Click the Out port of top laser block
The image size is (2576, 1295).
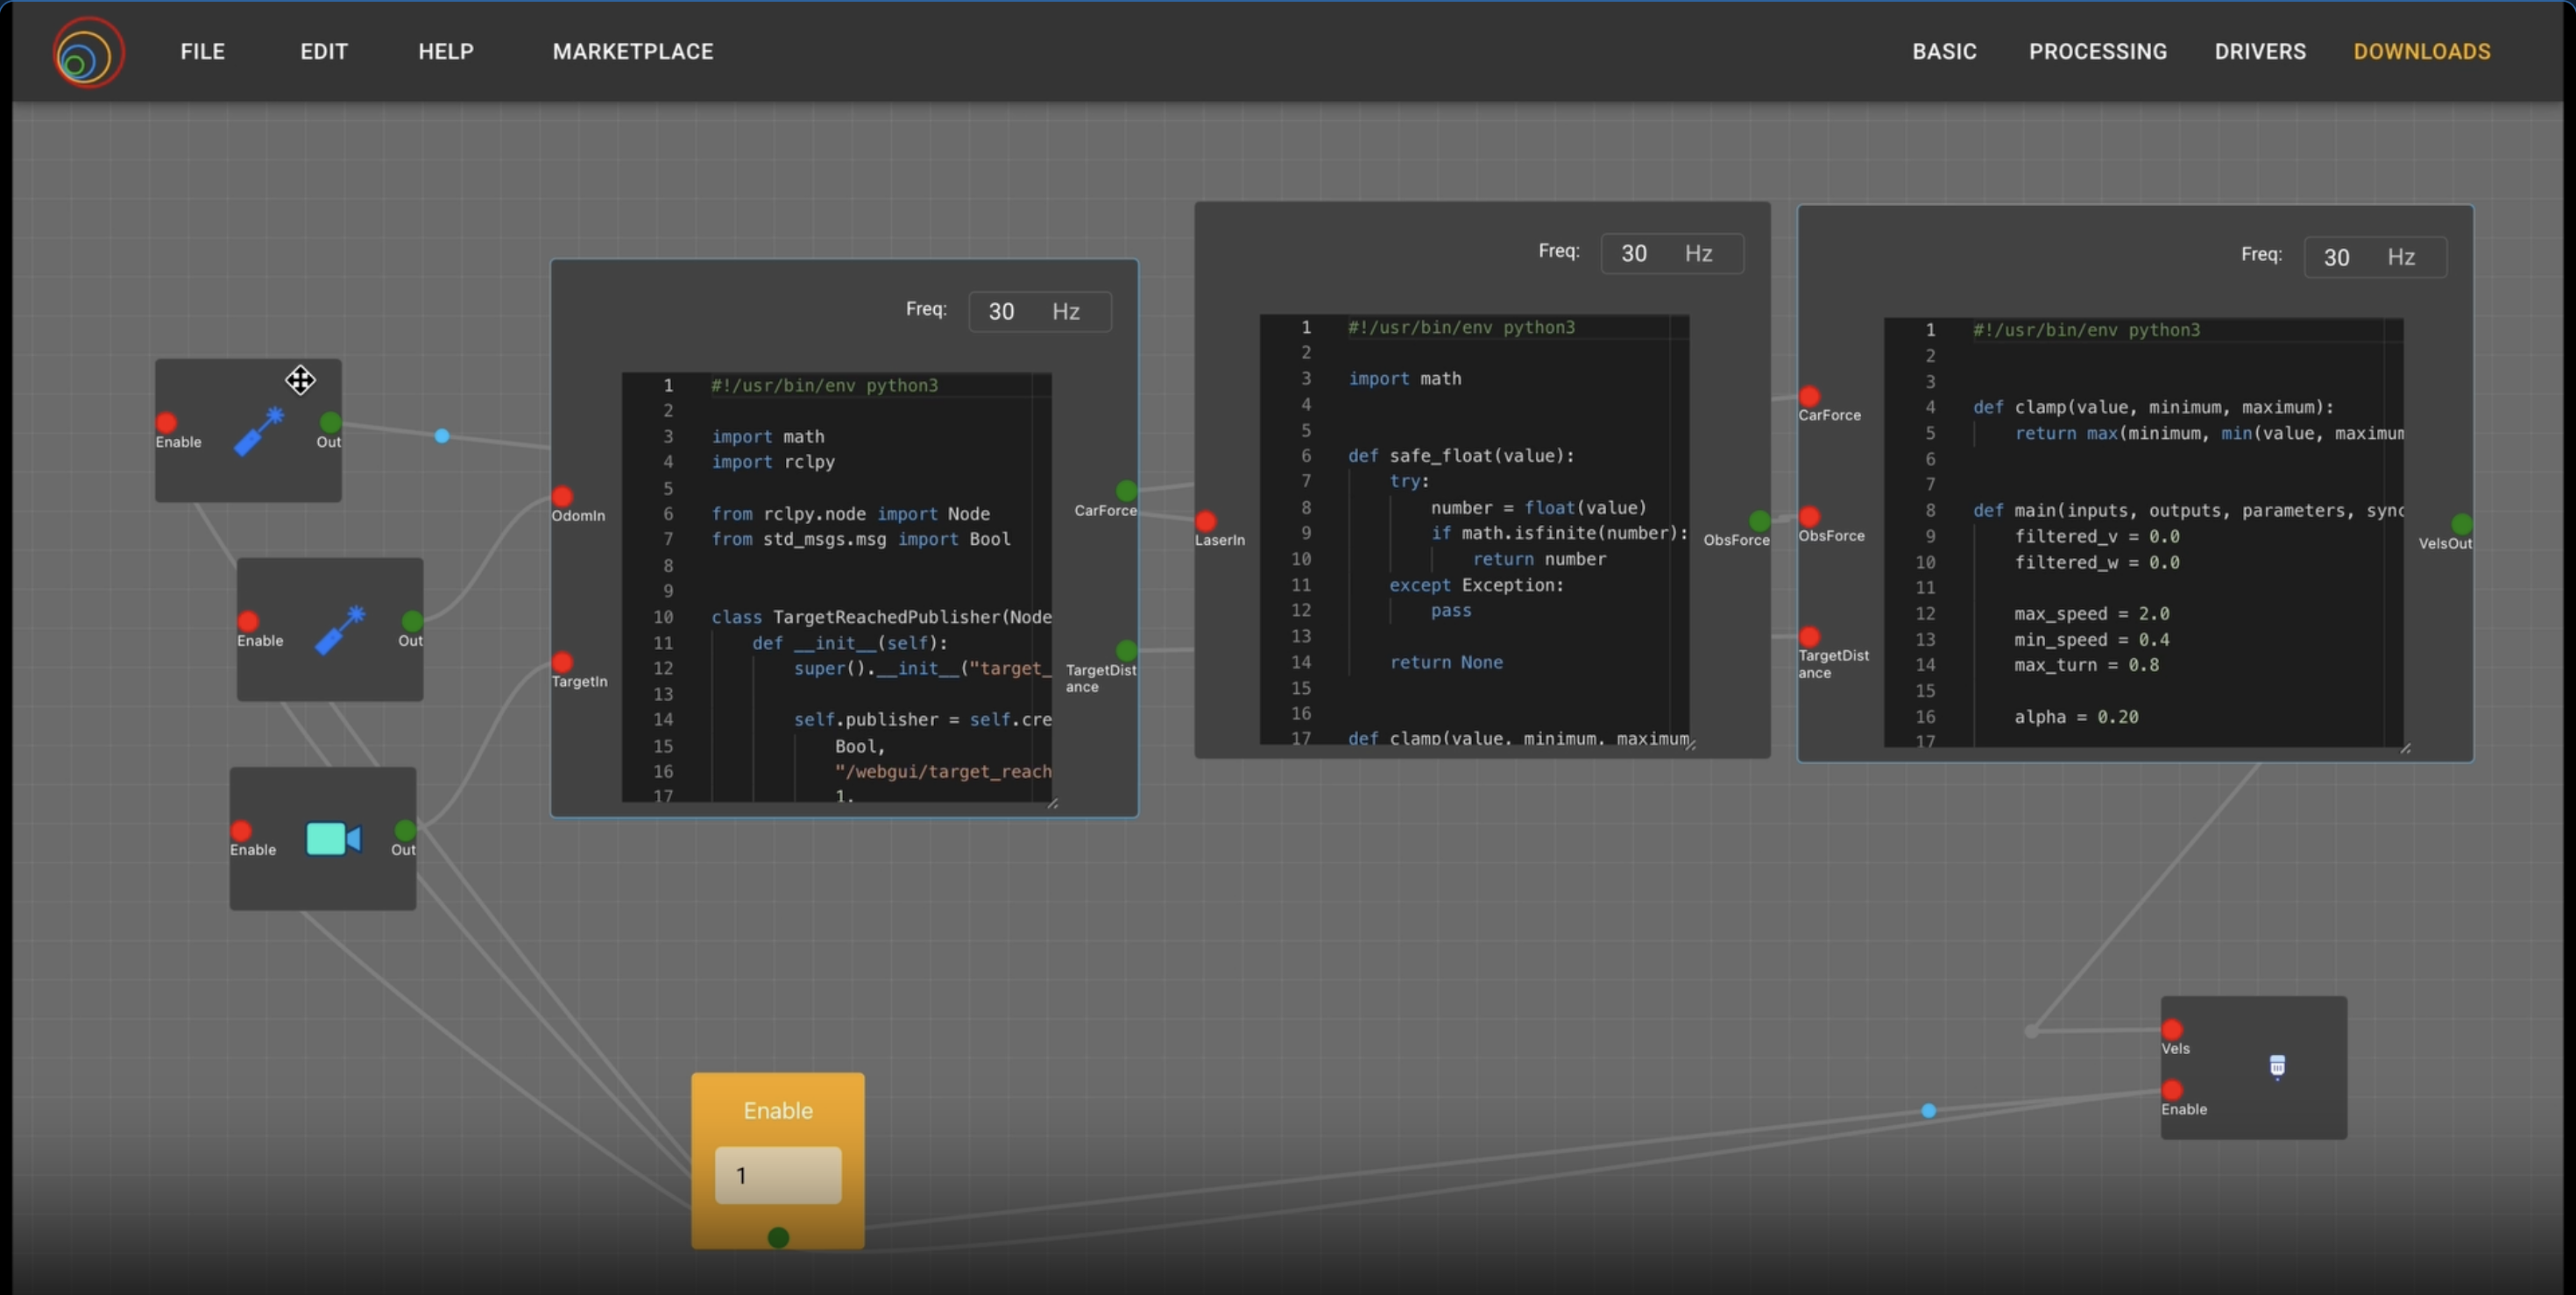pos(330,423)
